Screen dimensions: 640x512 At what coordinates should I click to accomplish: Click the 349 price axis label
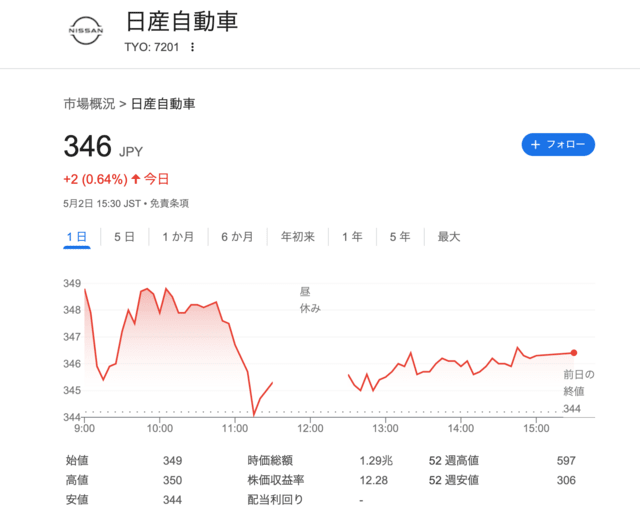coord(72,283)
